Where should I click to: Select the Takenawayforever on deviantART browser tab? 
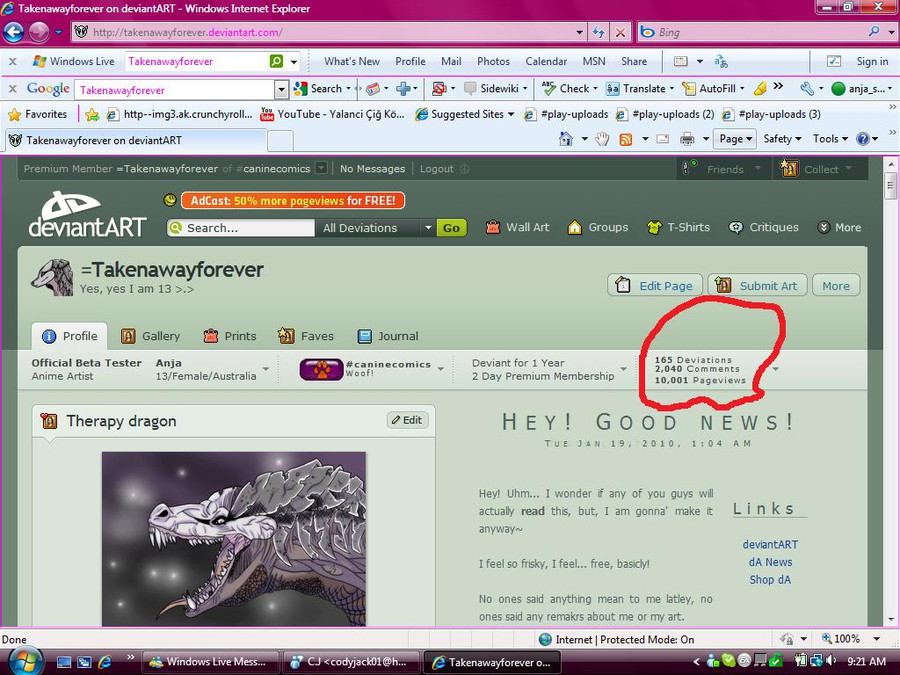136,140
